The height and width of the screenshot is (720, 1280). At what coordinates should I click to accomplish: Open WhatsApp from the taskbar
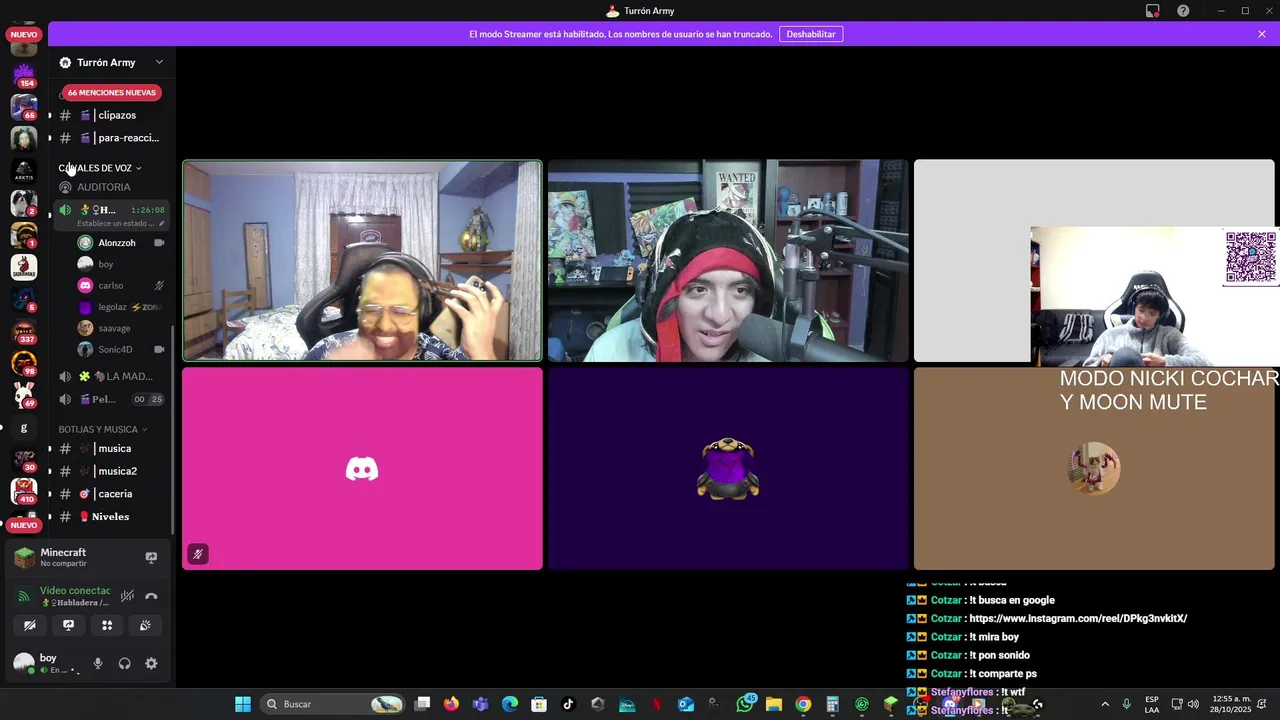pyautogui.click(x=745, y=704)
